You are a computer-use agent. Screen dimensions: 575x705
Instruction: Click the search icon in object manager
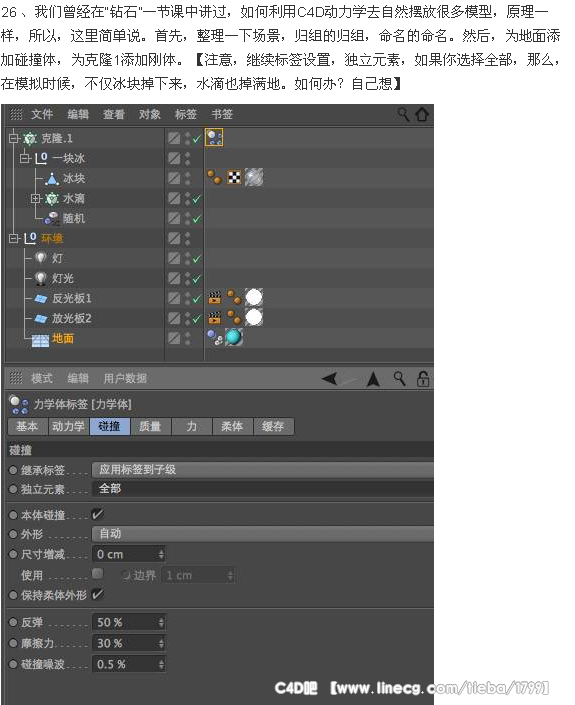click(x=403, y=115)
